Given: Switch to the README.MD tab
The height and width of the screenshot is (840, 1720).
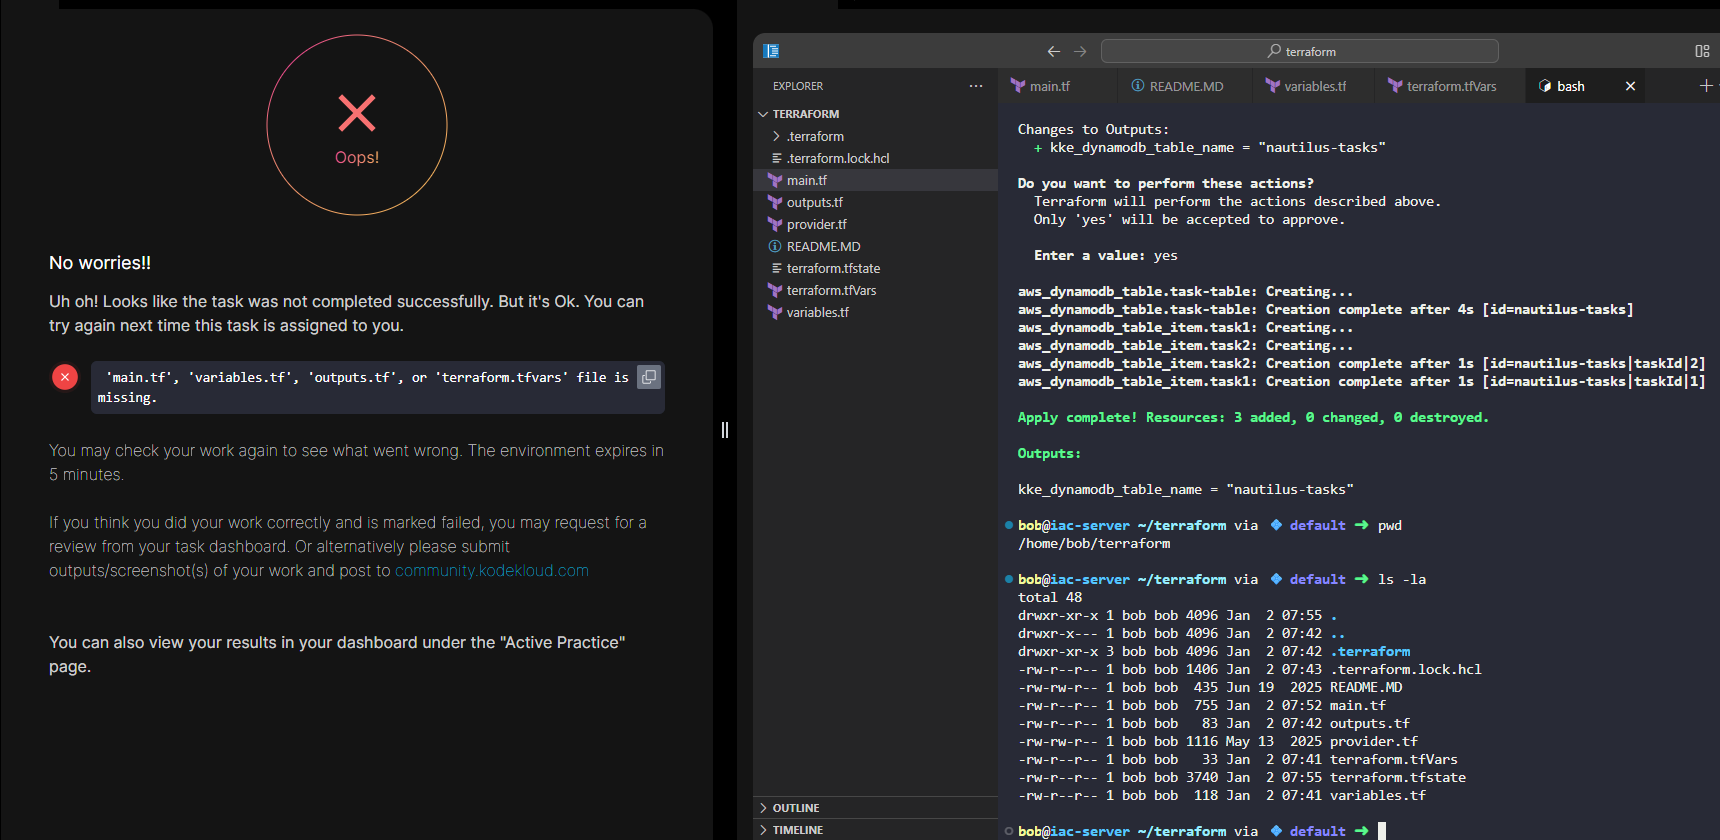Looking at the screenshot, I should (x=1186, y=86).
